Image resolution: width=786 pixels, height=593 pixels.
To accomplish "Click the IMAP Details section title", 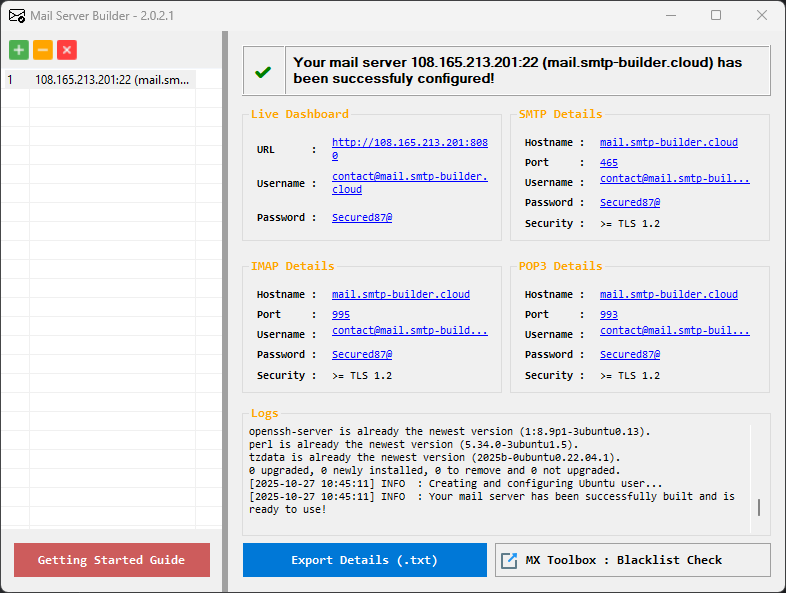I will pos(292,266).
